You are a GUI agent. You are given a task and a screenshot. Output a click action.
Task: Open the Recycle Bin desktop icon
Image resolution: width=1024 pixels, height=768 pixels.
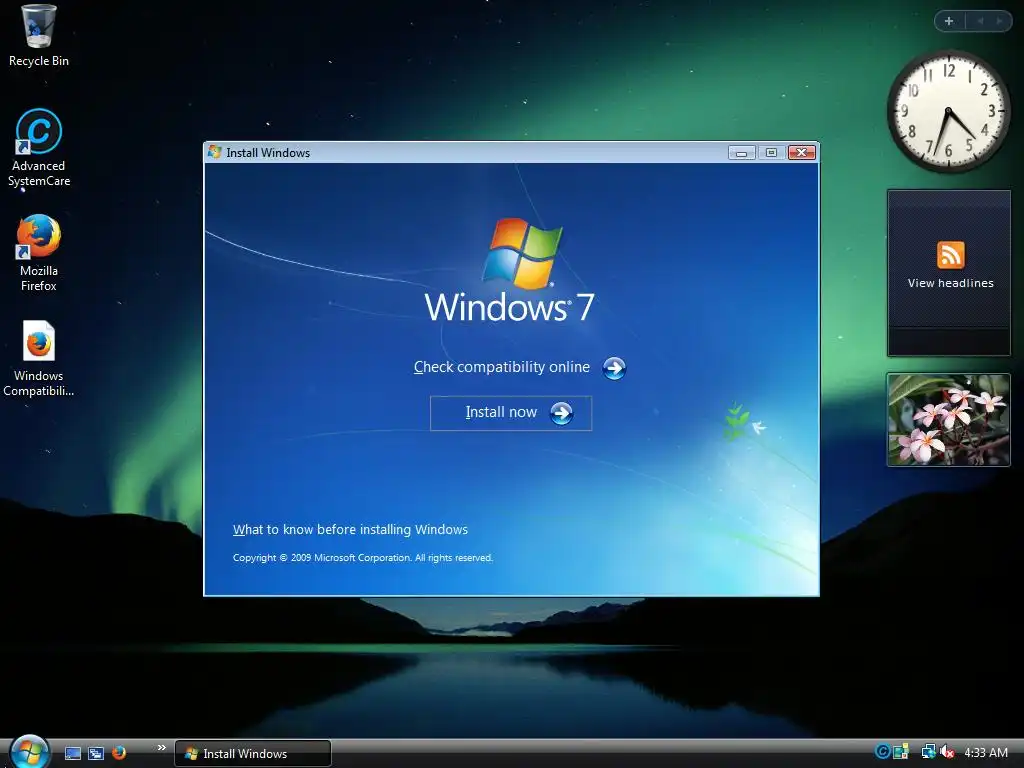click(x=38, y=36)
